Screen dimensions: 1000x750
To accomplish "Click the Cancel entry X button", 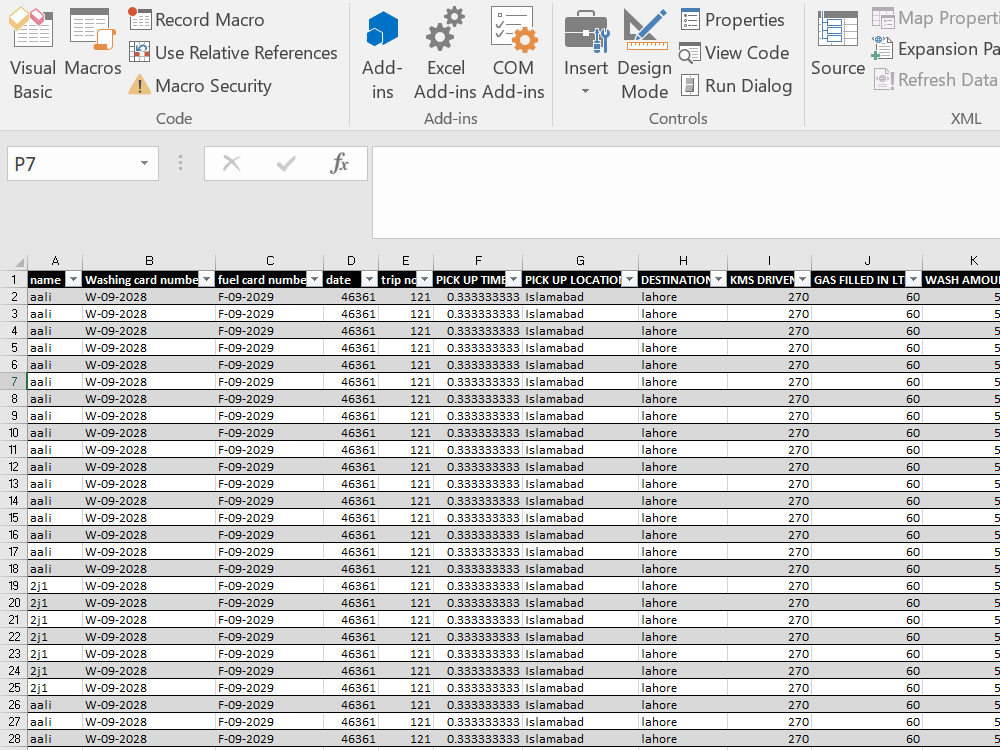I will [x=232, y=164].
